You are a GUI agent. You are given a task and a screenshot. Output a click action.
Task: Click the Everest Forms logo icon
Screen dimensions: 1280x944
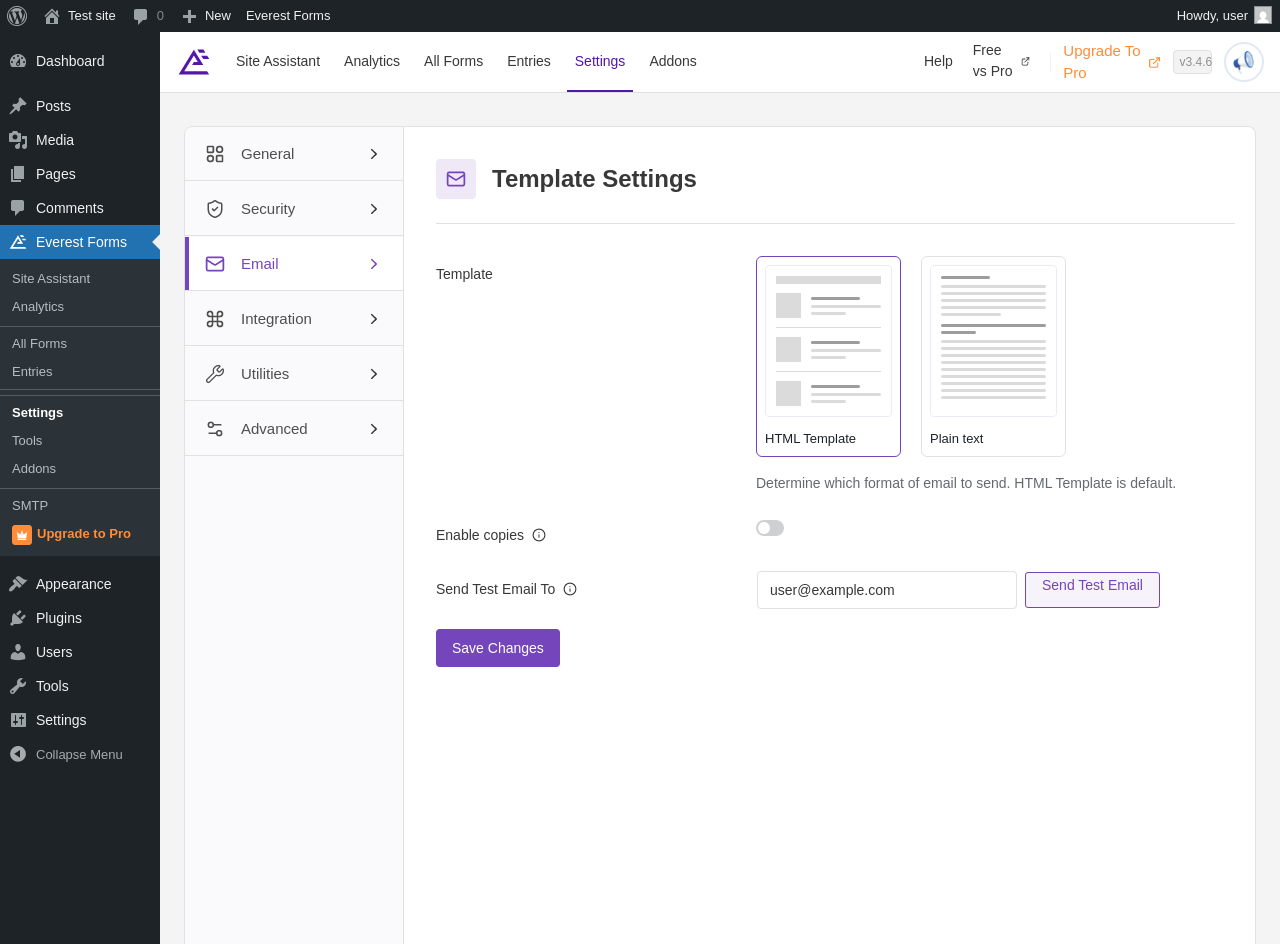[194, 62]
